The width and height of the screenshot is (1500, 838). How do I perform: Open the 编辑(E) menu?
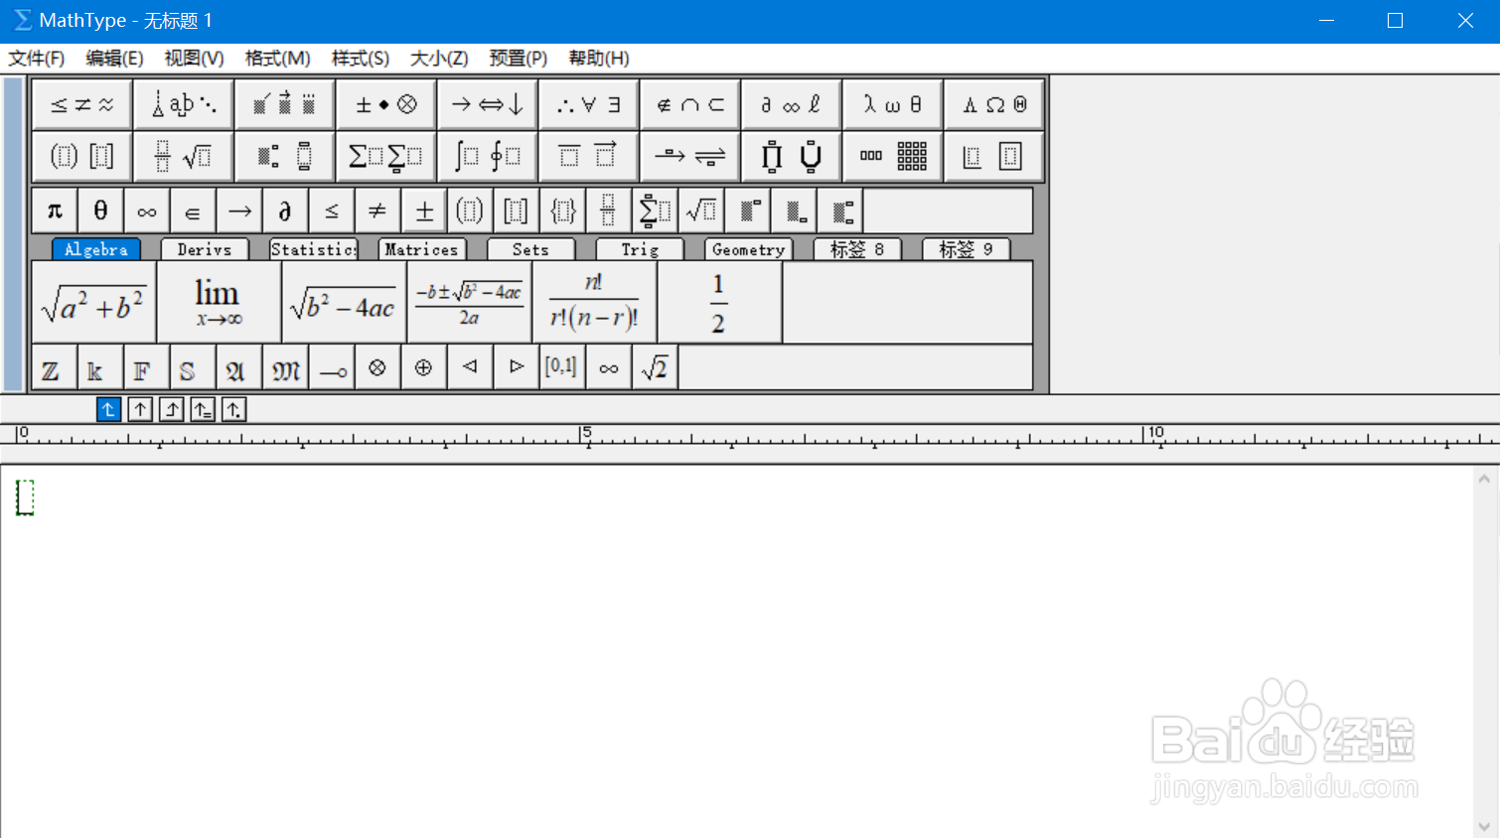click(x=115, y=58)
